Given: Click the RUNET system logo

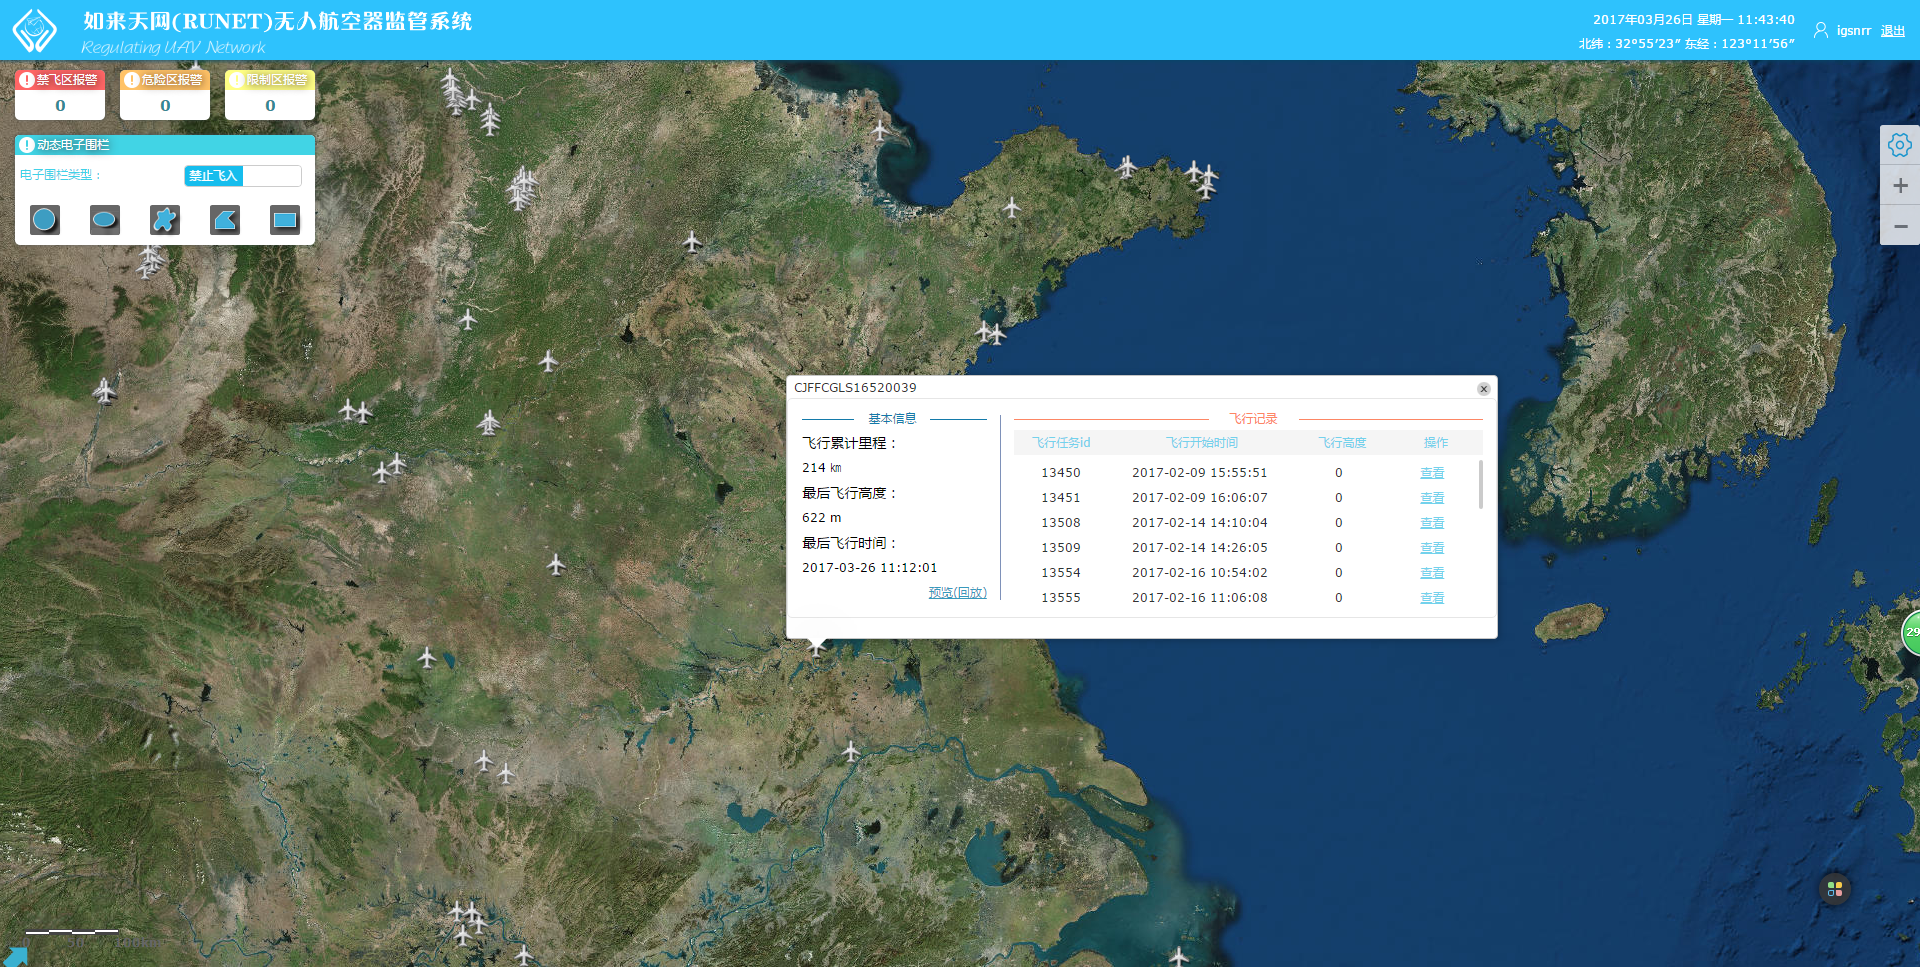Looking at the screenshot, I should coord(35,30).
